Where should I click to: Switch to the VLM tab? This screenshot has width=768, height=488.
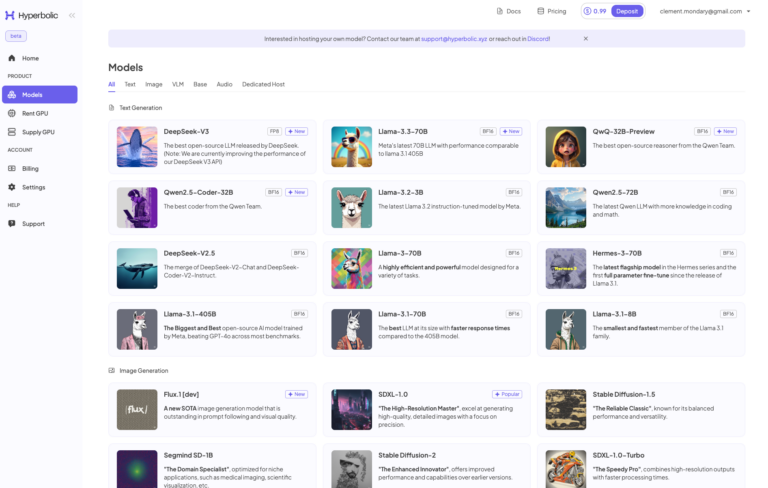pos(178,84)
